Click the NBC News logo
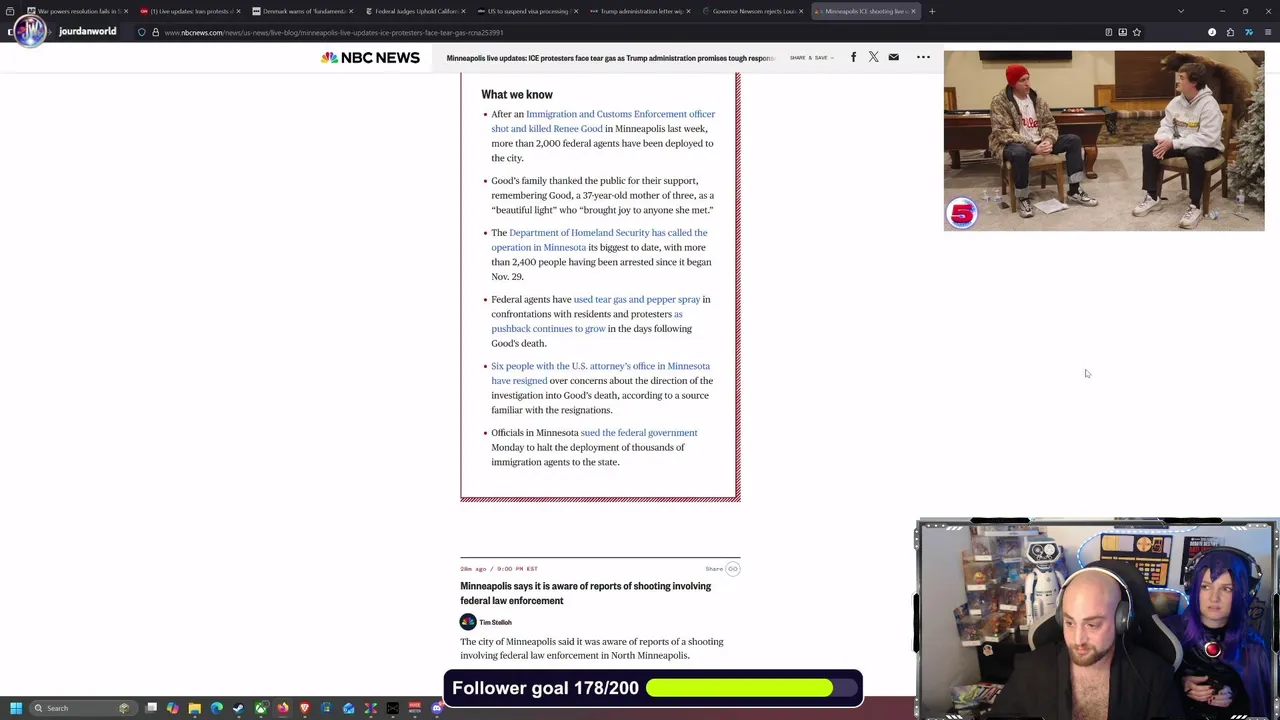1280x720 pixels. 370,57
